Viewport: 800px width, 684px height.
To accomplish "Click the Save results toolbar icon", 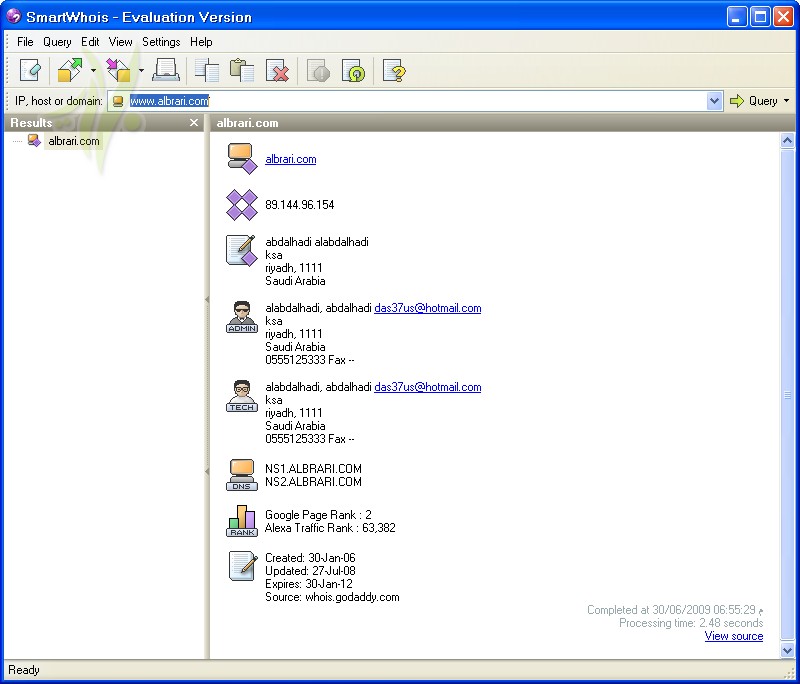I will click(118, 70).
